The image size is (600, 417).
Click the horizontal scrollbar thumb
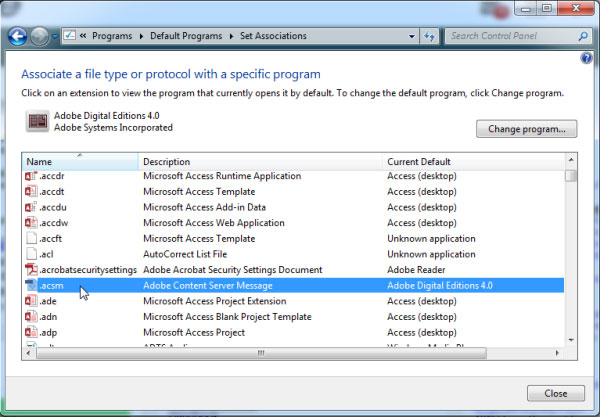point(261,353)
